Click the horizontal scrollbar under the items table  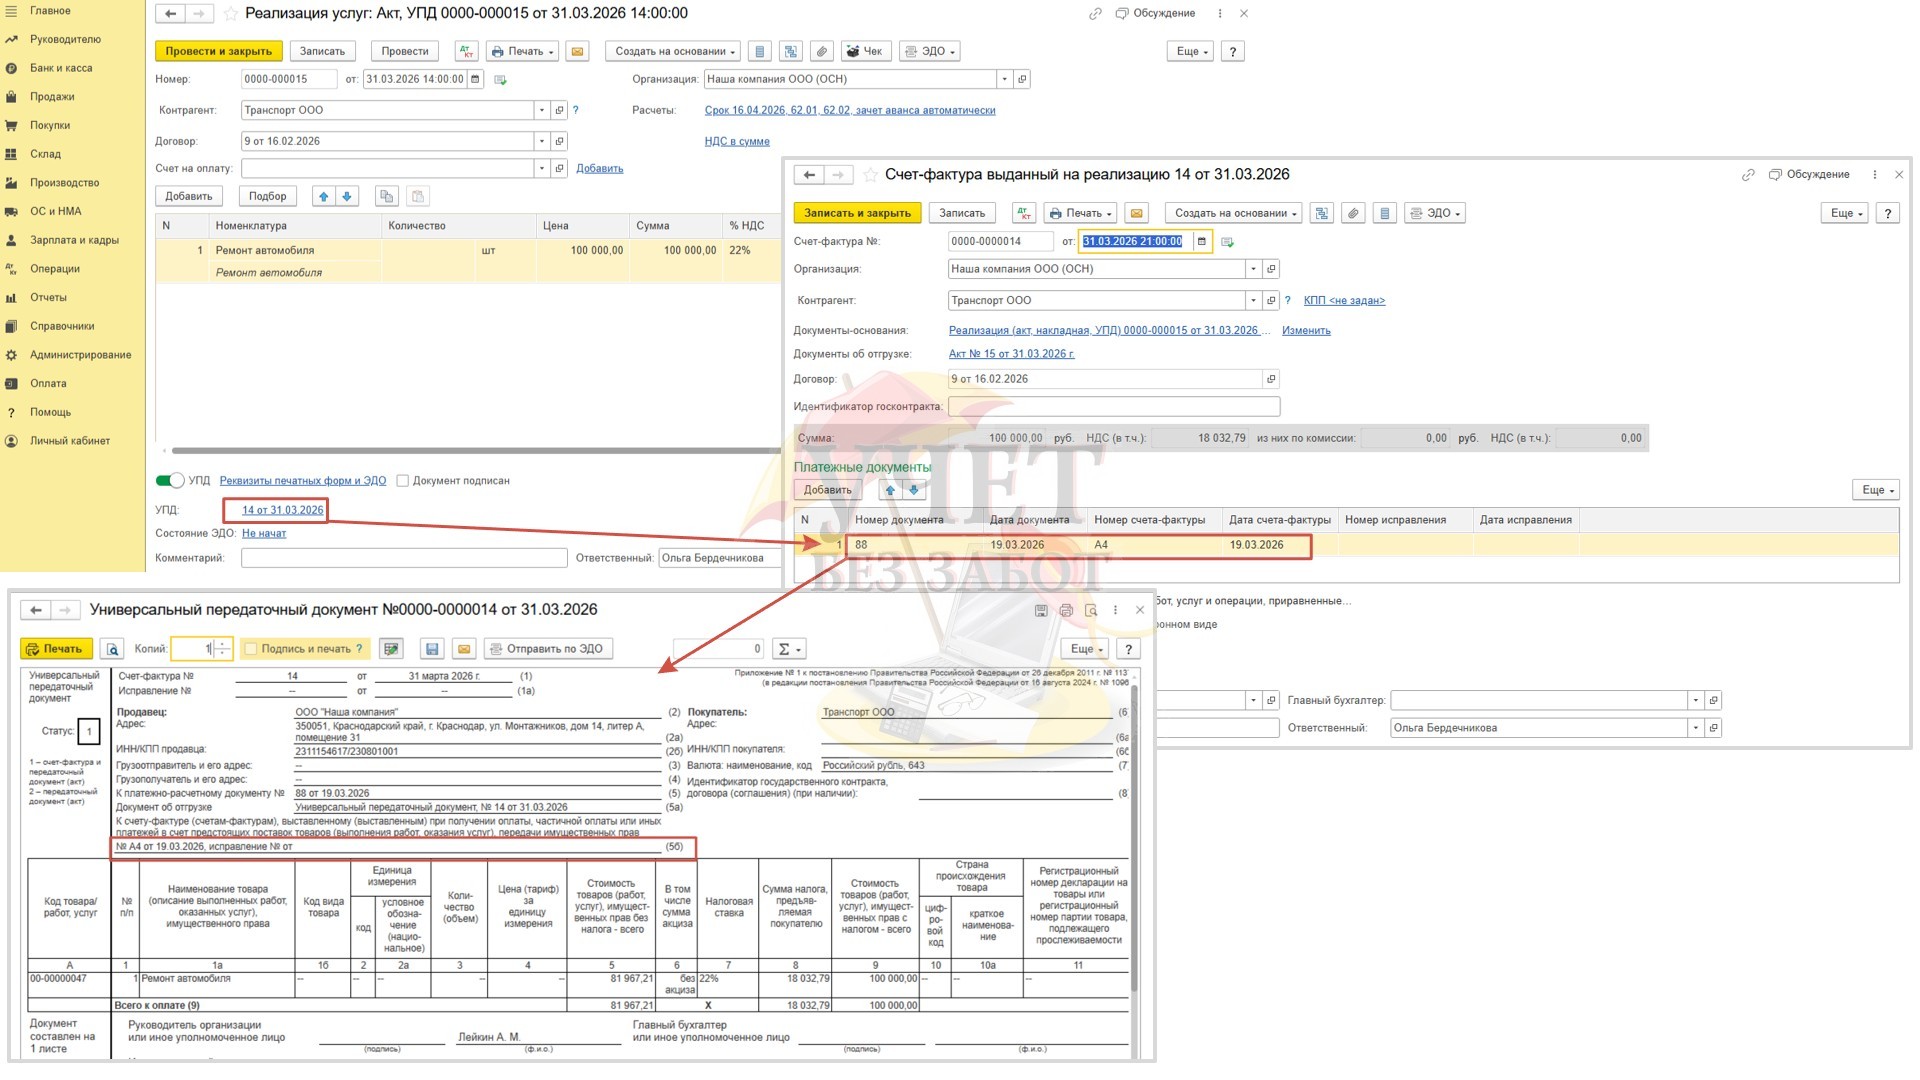tap(475, 451)
